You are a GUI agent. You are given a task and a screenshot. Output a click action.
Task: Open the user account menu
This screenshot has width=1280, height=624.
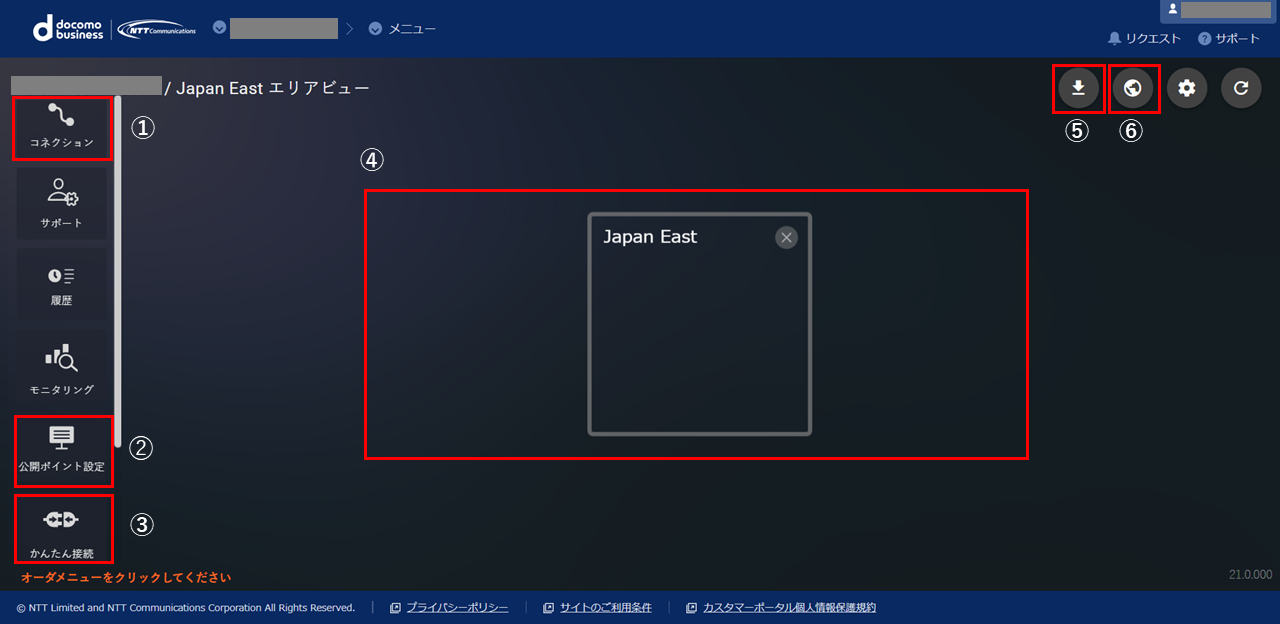(1216, 10)
